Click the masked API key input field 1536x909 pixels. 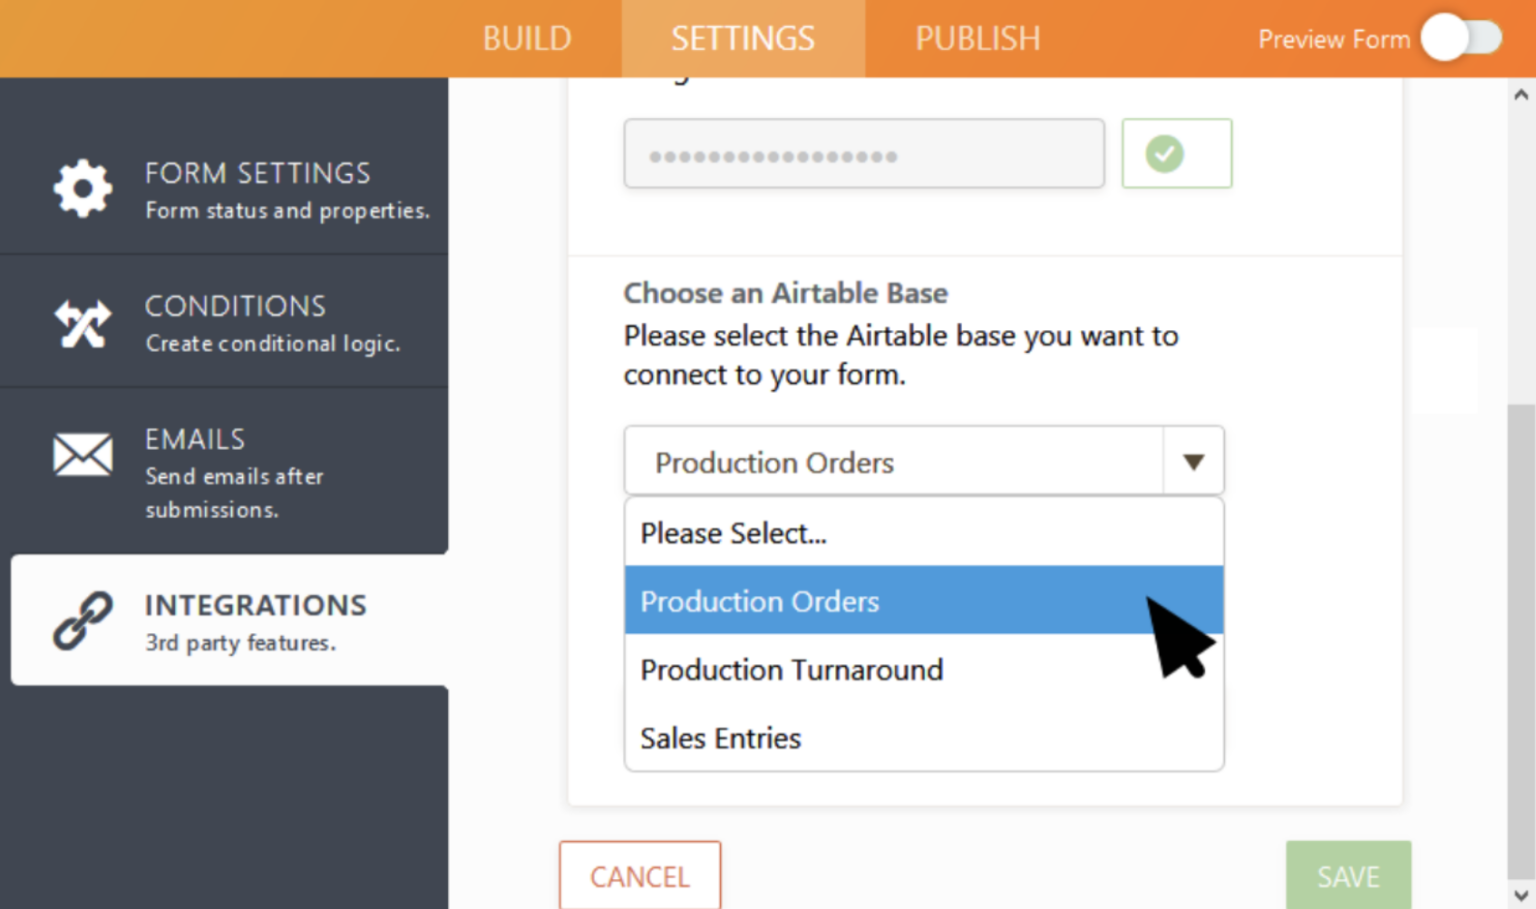[x=863, y=153]
